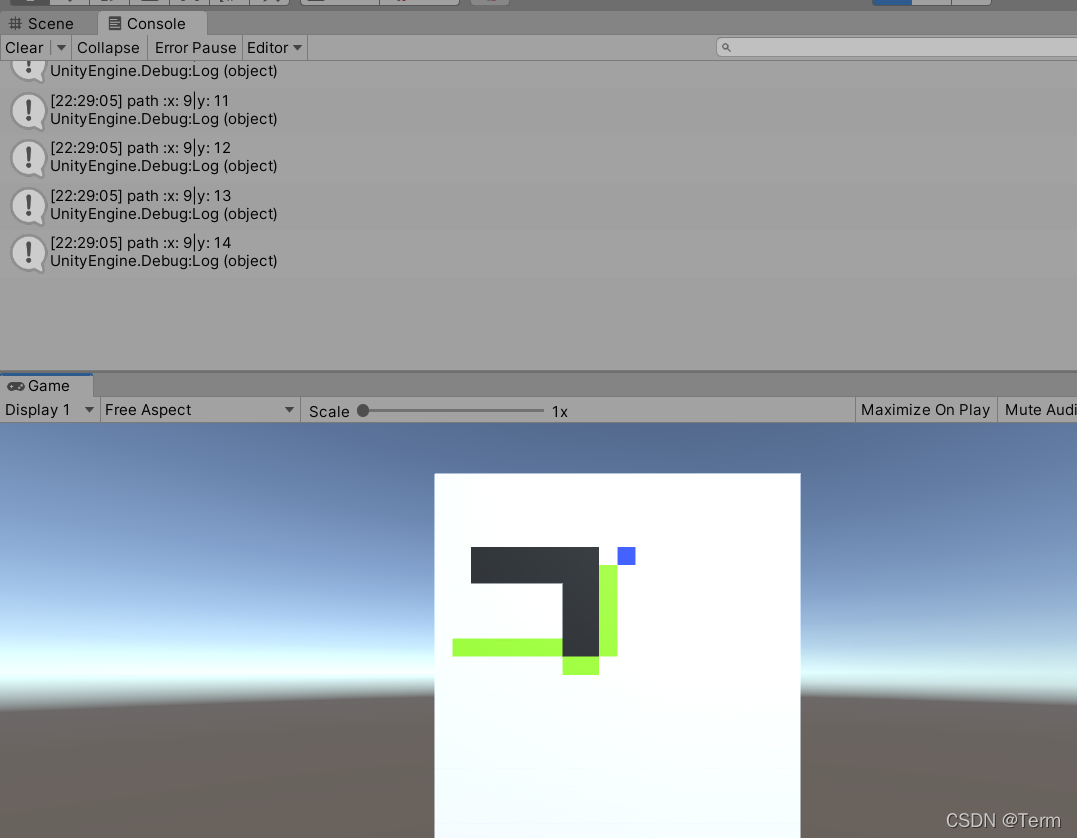Click the Console tab list icon
This screenshot has width=1077, height=838.
click(115, 24)
